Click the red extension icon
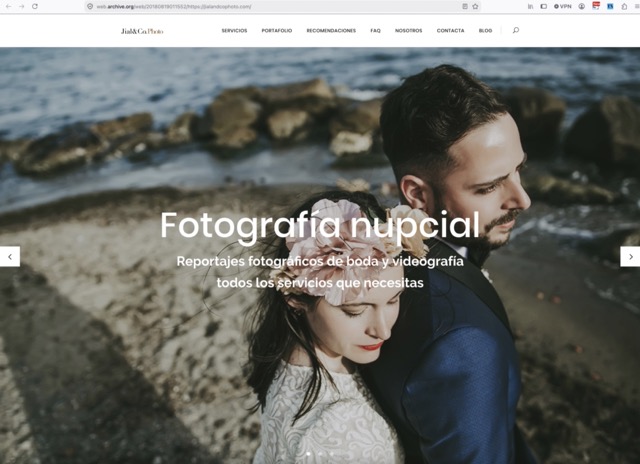The height and width of the screenshot is (464, 640). pos(596,6)
